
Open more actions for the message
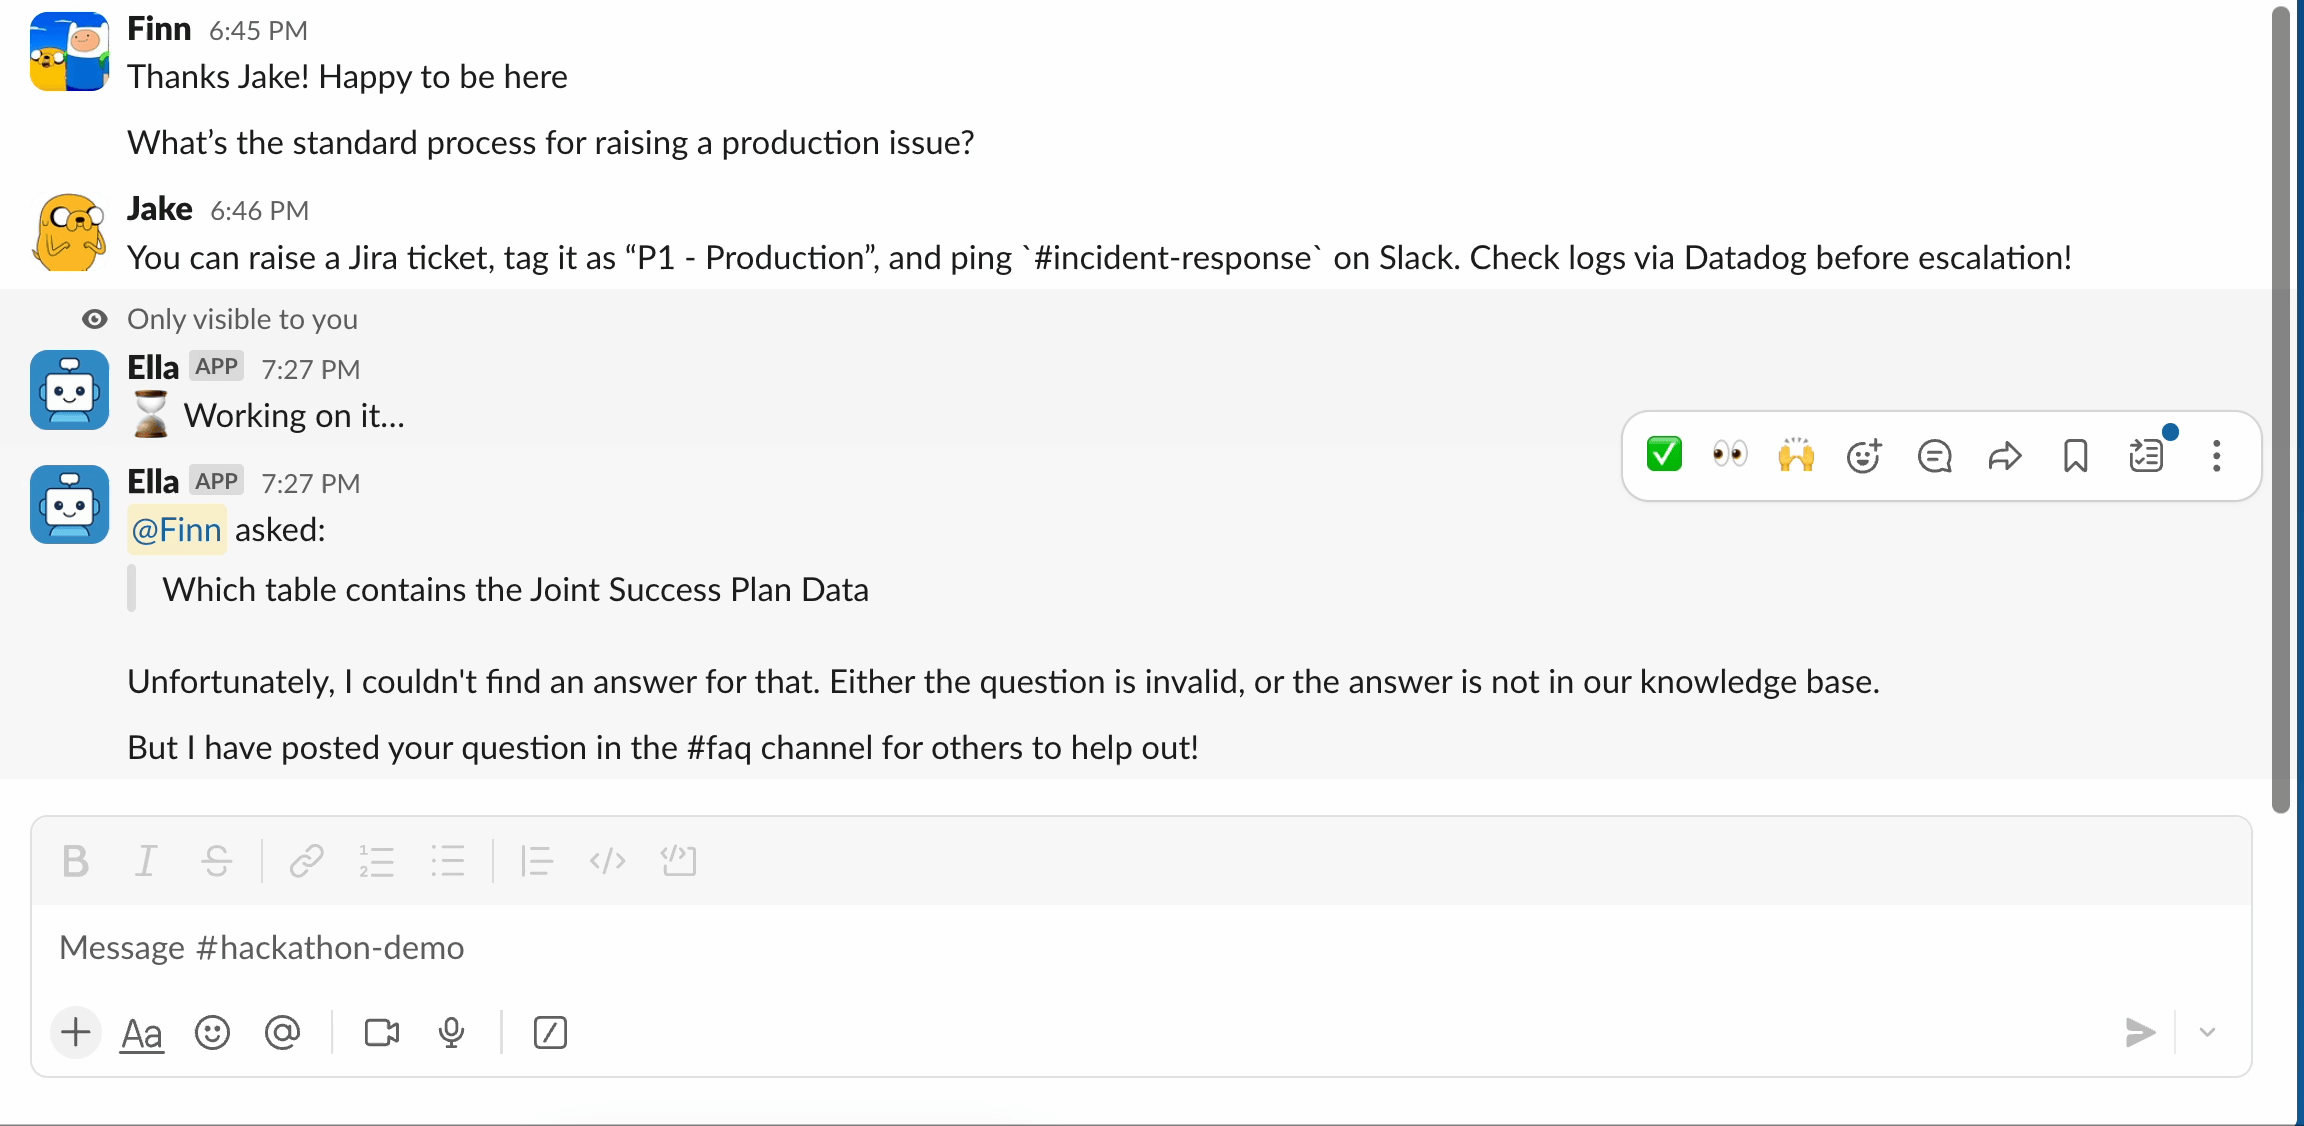coord(2216,456)
